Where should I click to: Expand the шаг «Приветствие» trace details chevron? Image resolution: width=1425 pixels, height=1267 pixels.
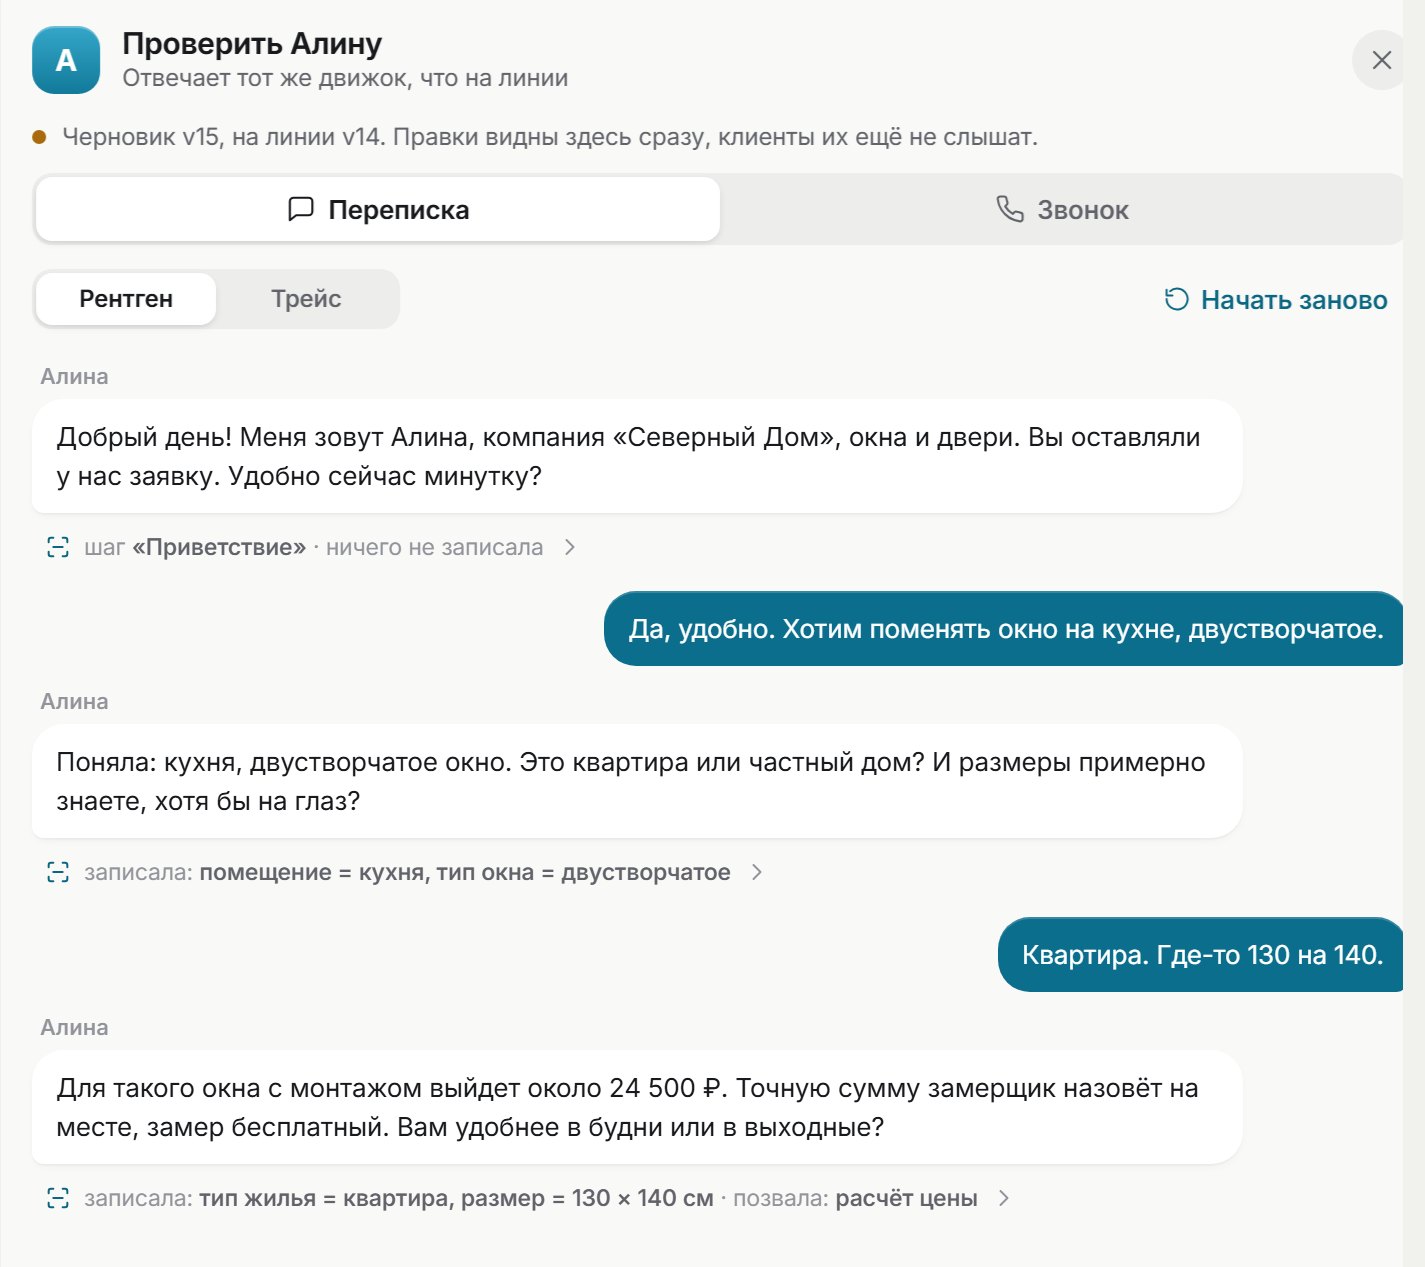(x=569, y=547)
